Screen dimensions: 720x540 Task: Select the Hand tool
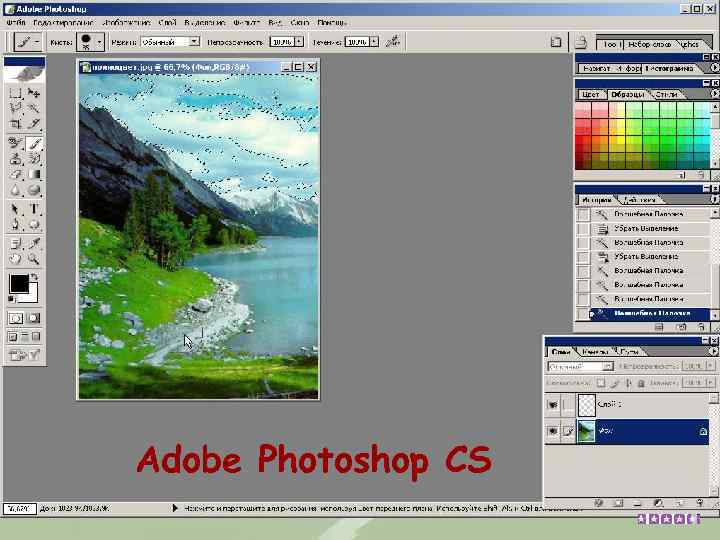15,259
